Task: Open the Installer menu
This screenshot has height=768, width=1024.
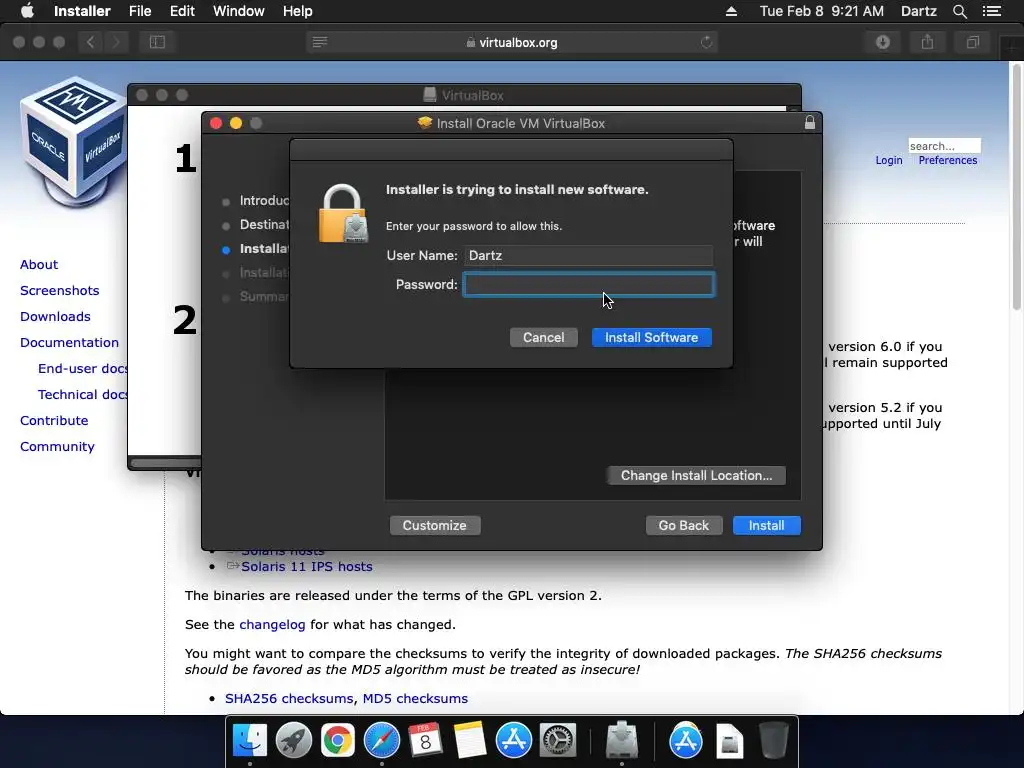Action: 82,11
